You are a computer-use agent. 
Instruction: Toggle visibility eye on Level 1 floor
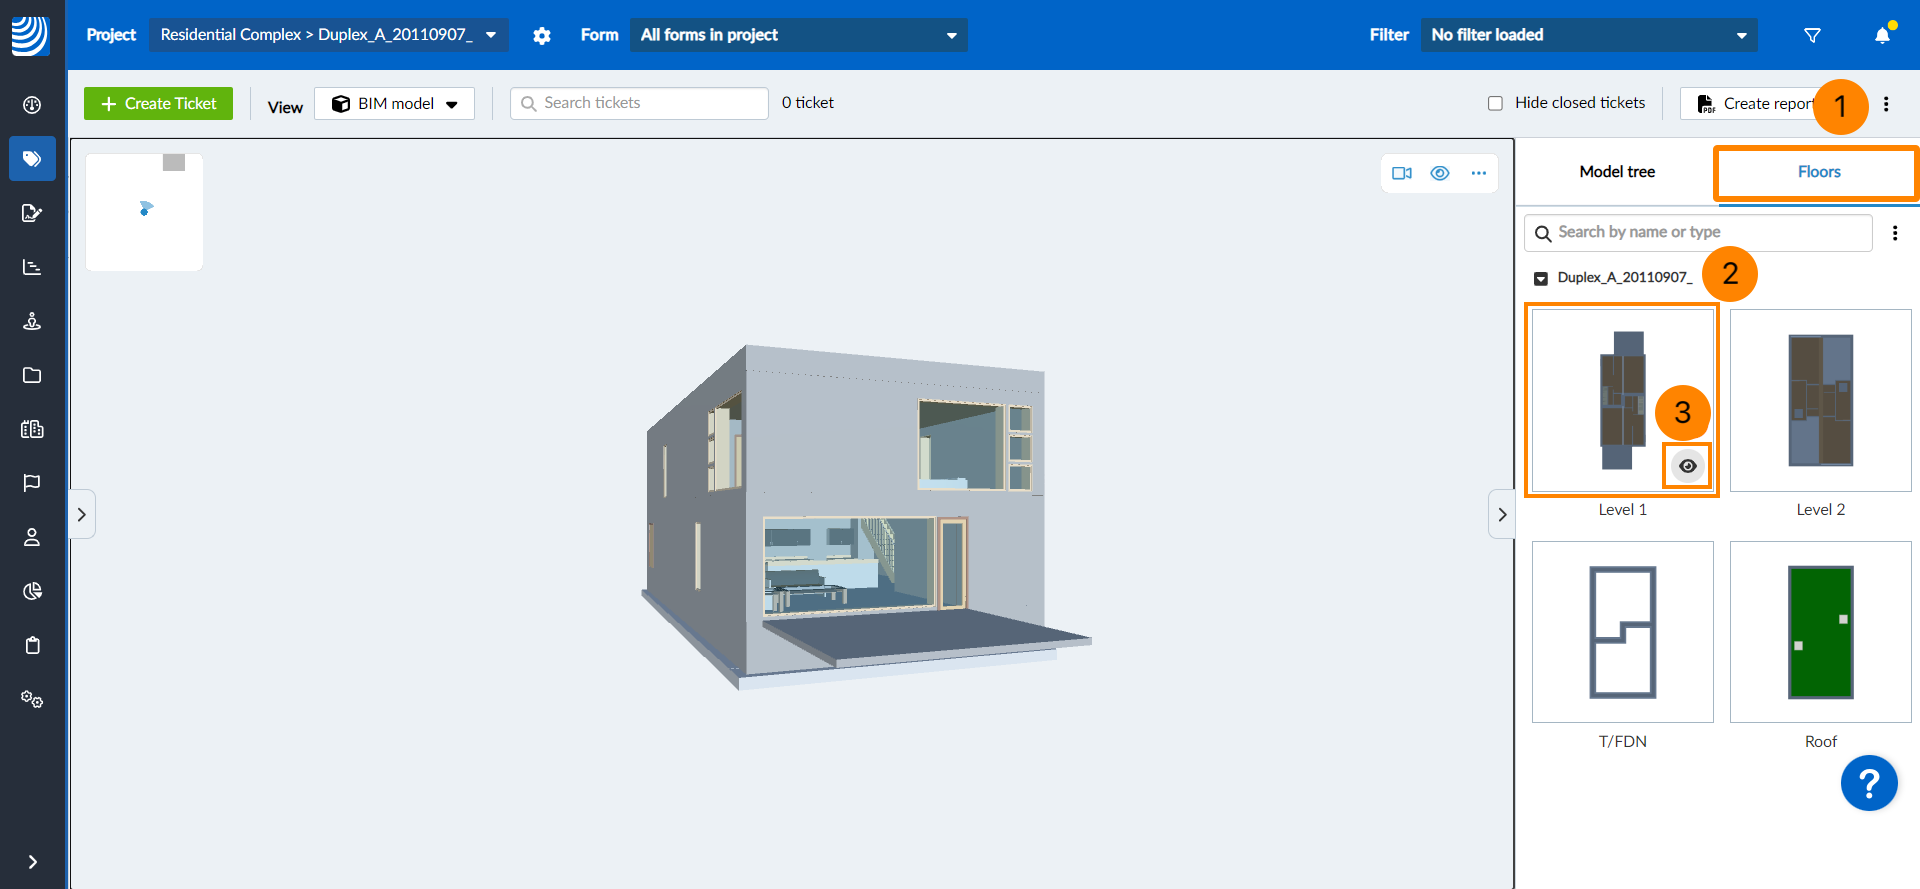[x=1688, y=466]
